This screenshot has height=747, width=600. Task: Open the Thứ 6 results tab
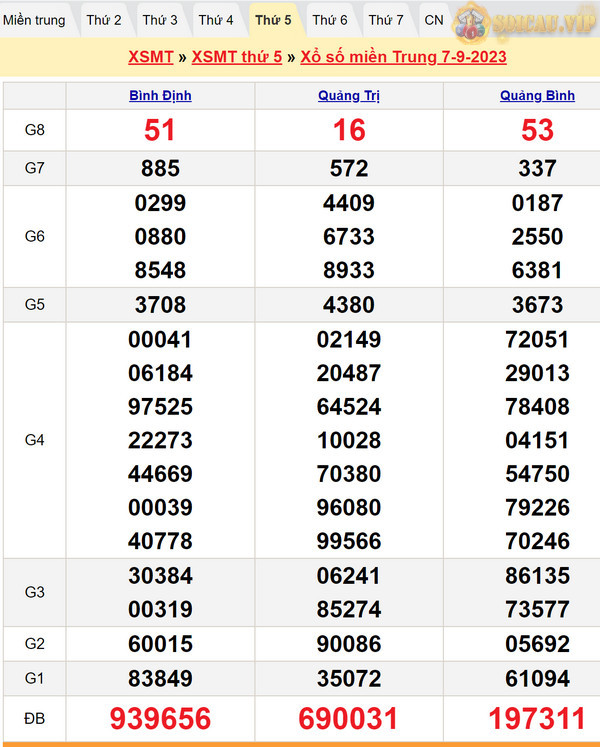tap(330, 20)
